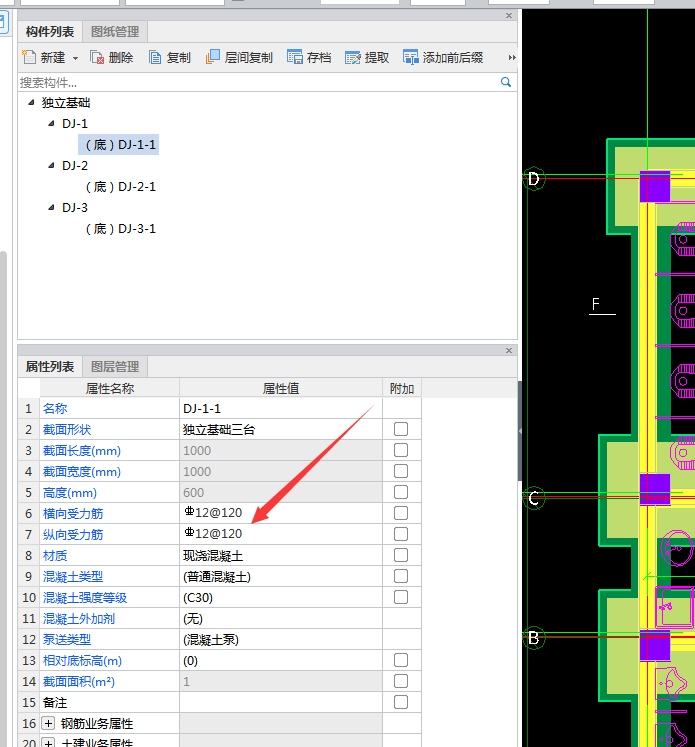Tick the 附加 checkbox for 截面面积
Screen dimensions: 695x747
click(401, 681)
